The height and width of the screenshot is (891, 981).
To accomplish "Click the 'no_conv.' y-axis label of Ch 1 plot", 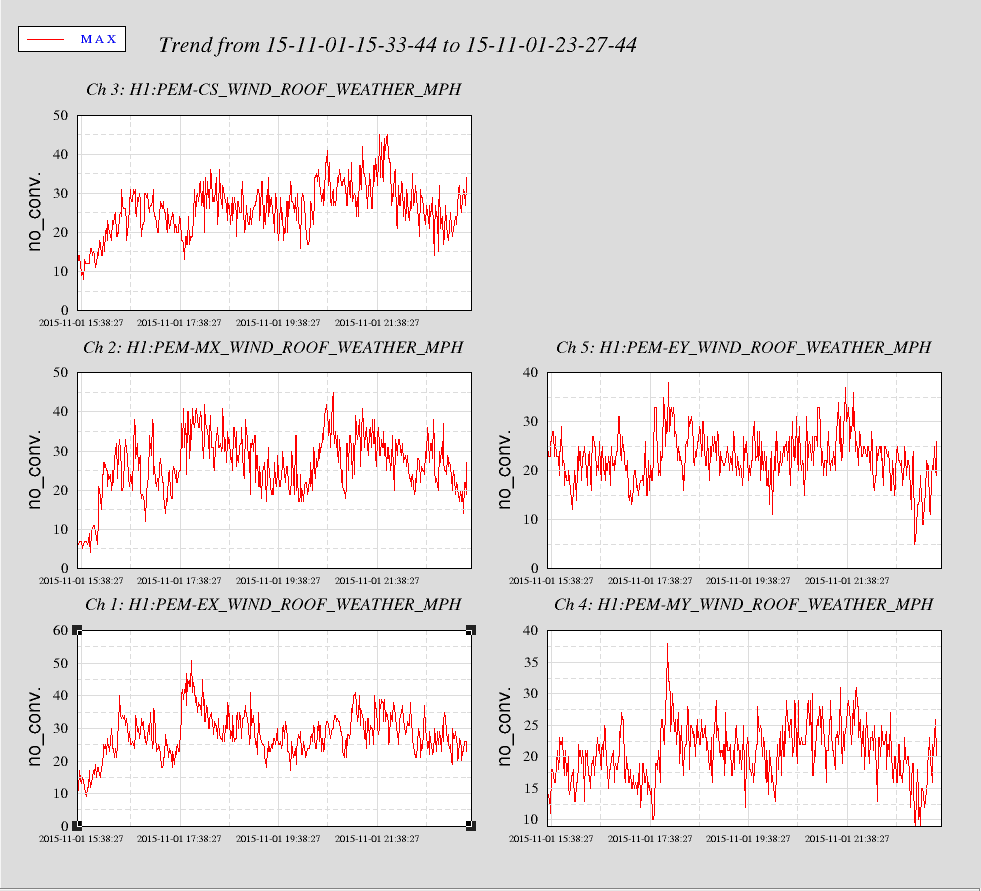I will (x=34, y=726).
